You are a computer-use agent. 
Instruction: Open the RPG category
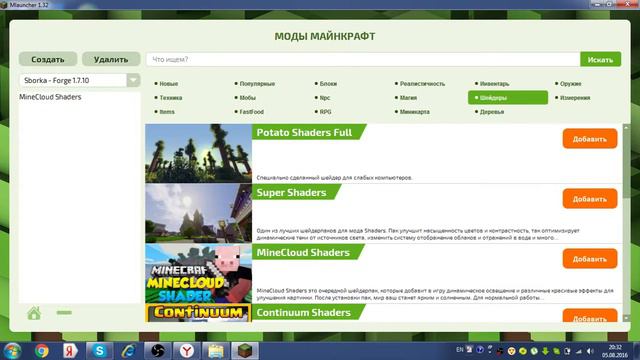(x=325, y=112)
